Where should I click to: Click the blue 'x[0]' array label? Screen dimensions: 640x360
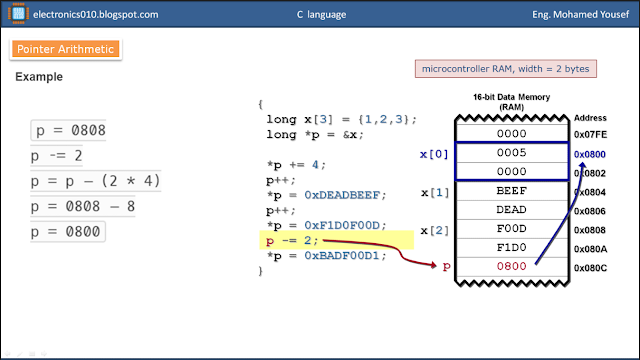pyautogui.click(x=434, y=154)
